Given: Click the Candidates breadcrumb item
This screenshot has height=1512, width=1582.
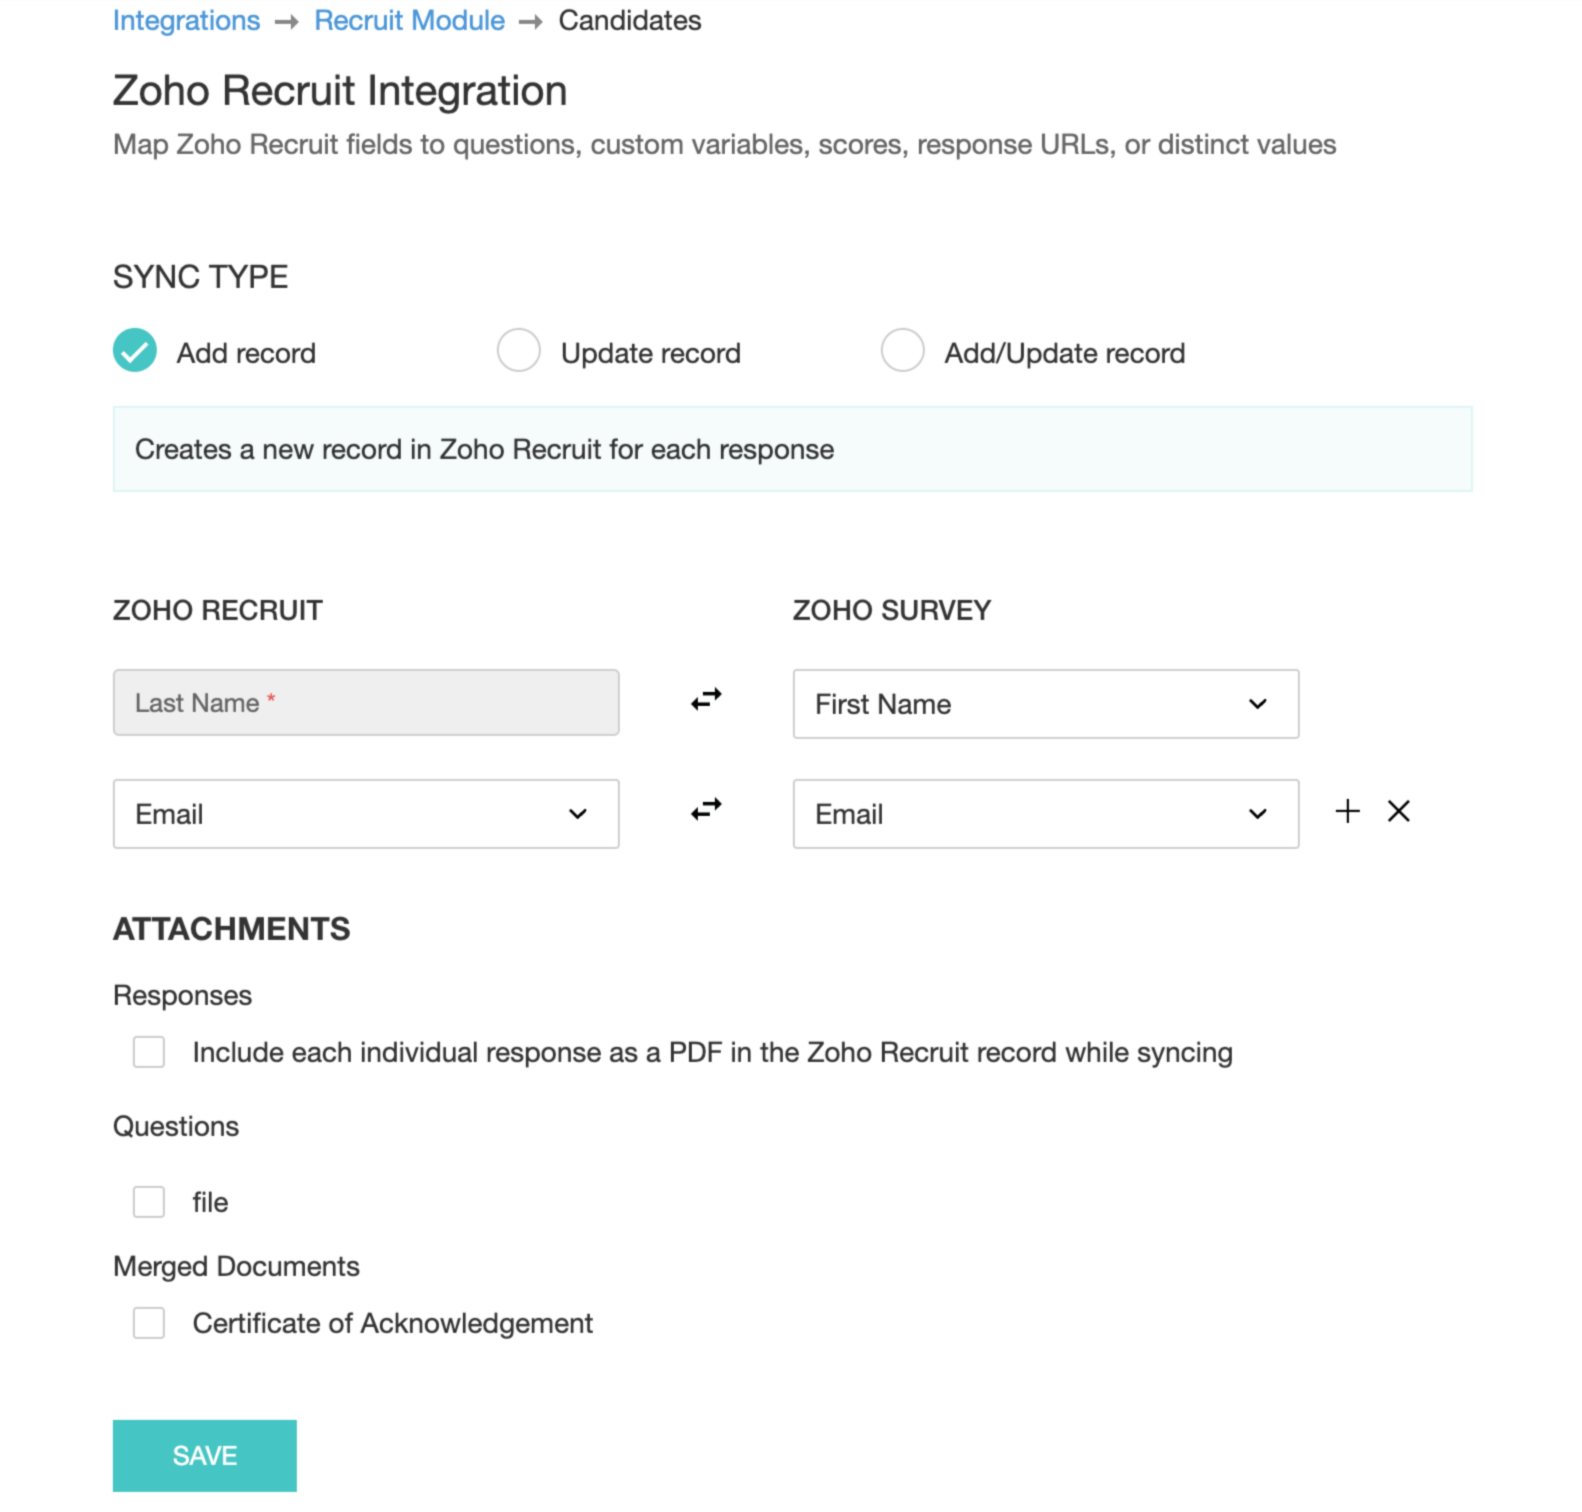Looking at the screenshot, I should coord(629,20).
